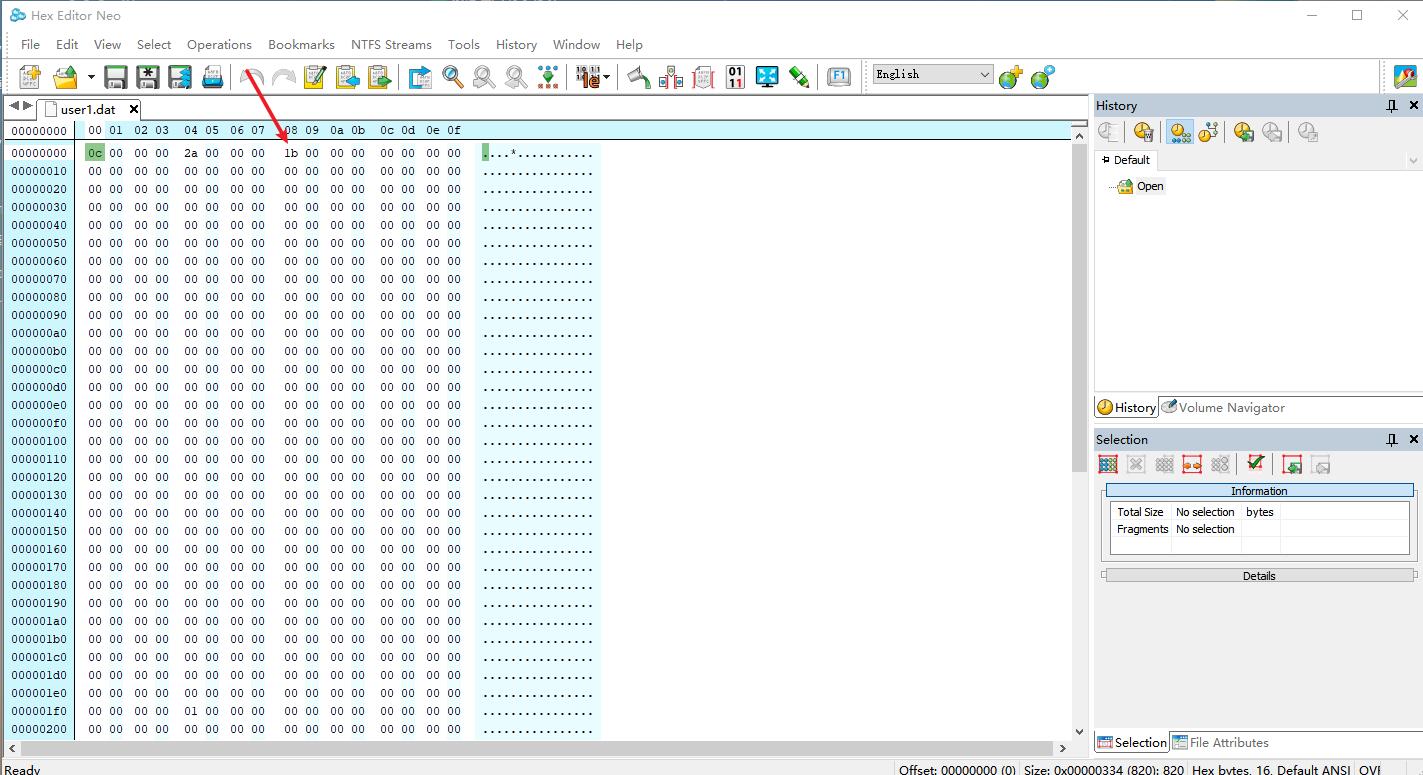The height and width of the screenshot is (775, 1423).
Task: Collapse the Information section header
Action: click(1259, 491)
